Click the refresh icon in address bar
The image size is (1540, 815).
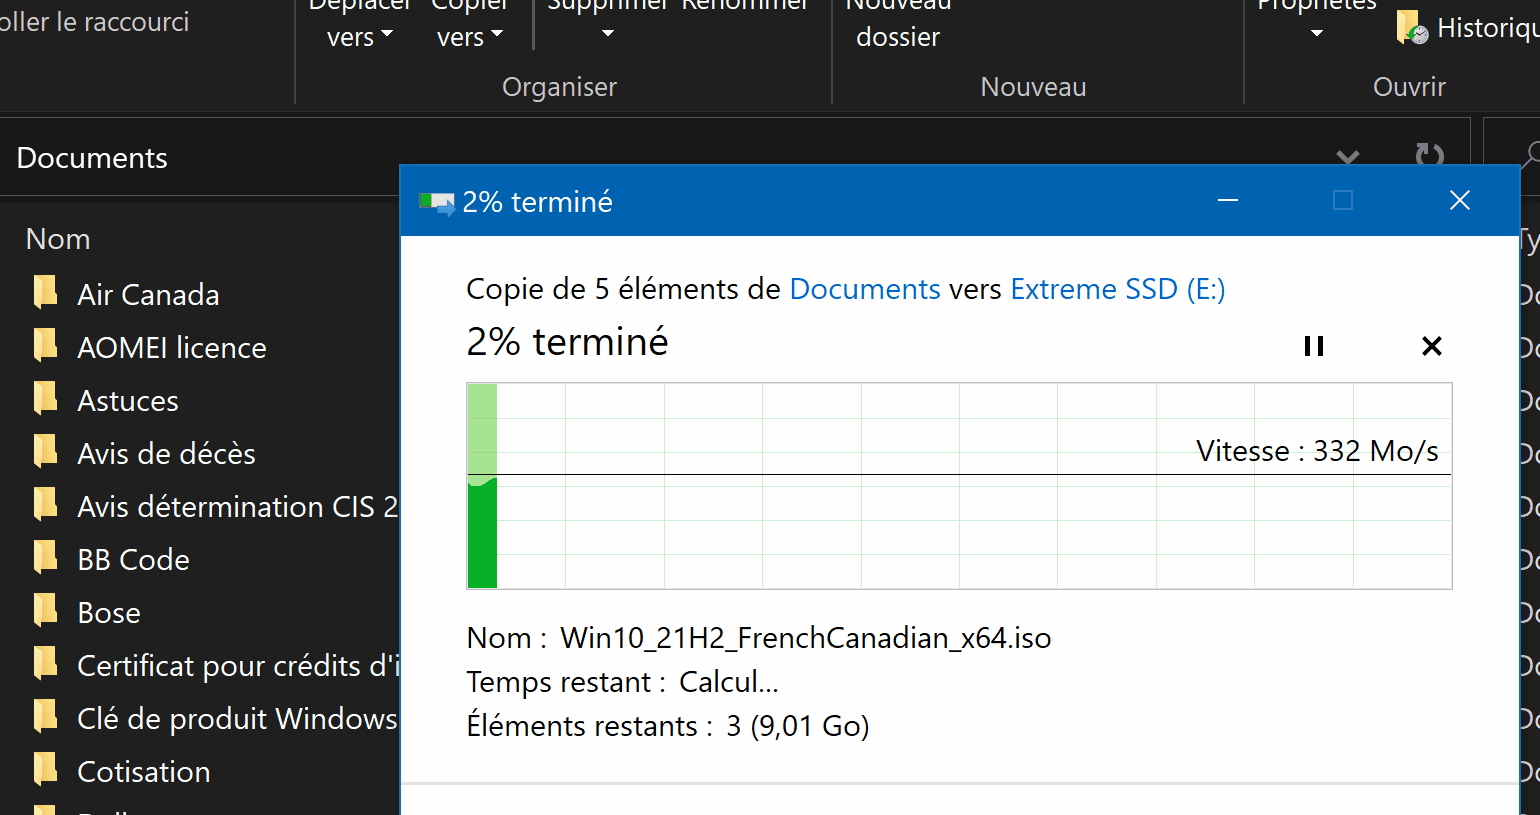tap(1429, 156)
